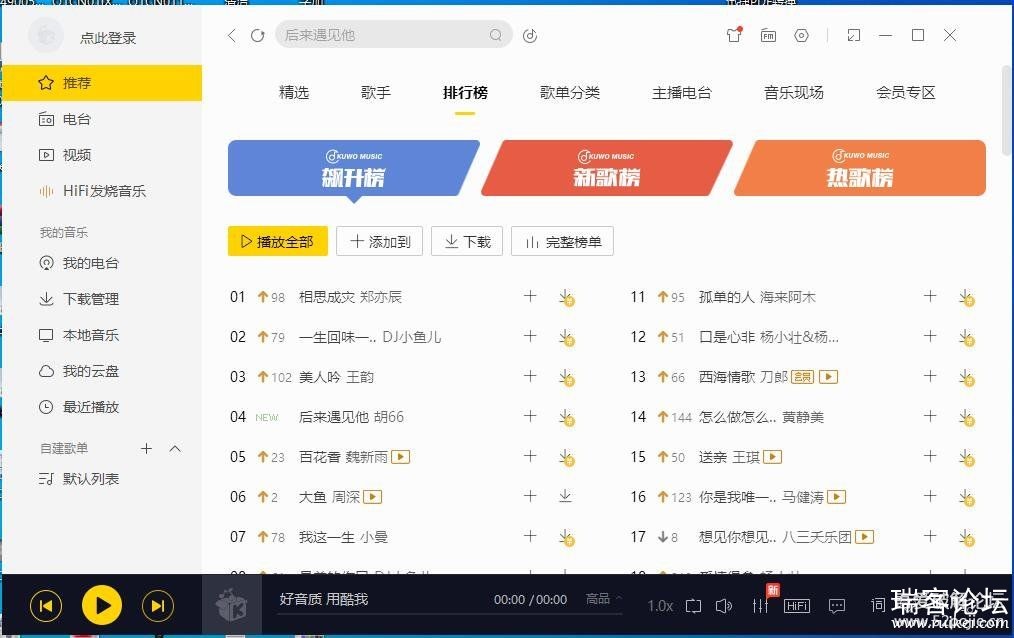The image size is (1014, 638).
Task: Collapse the 自建歌单 section chevron
Action: click(175, 449)
